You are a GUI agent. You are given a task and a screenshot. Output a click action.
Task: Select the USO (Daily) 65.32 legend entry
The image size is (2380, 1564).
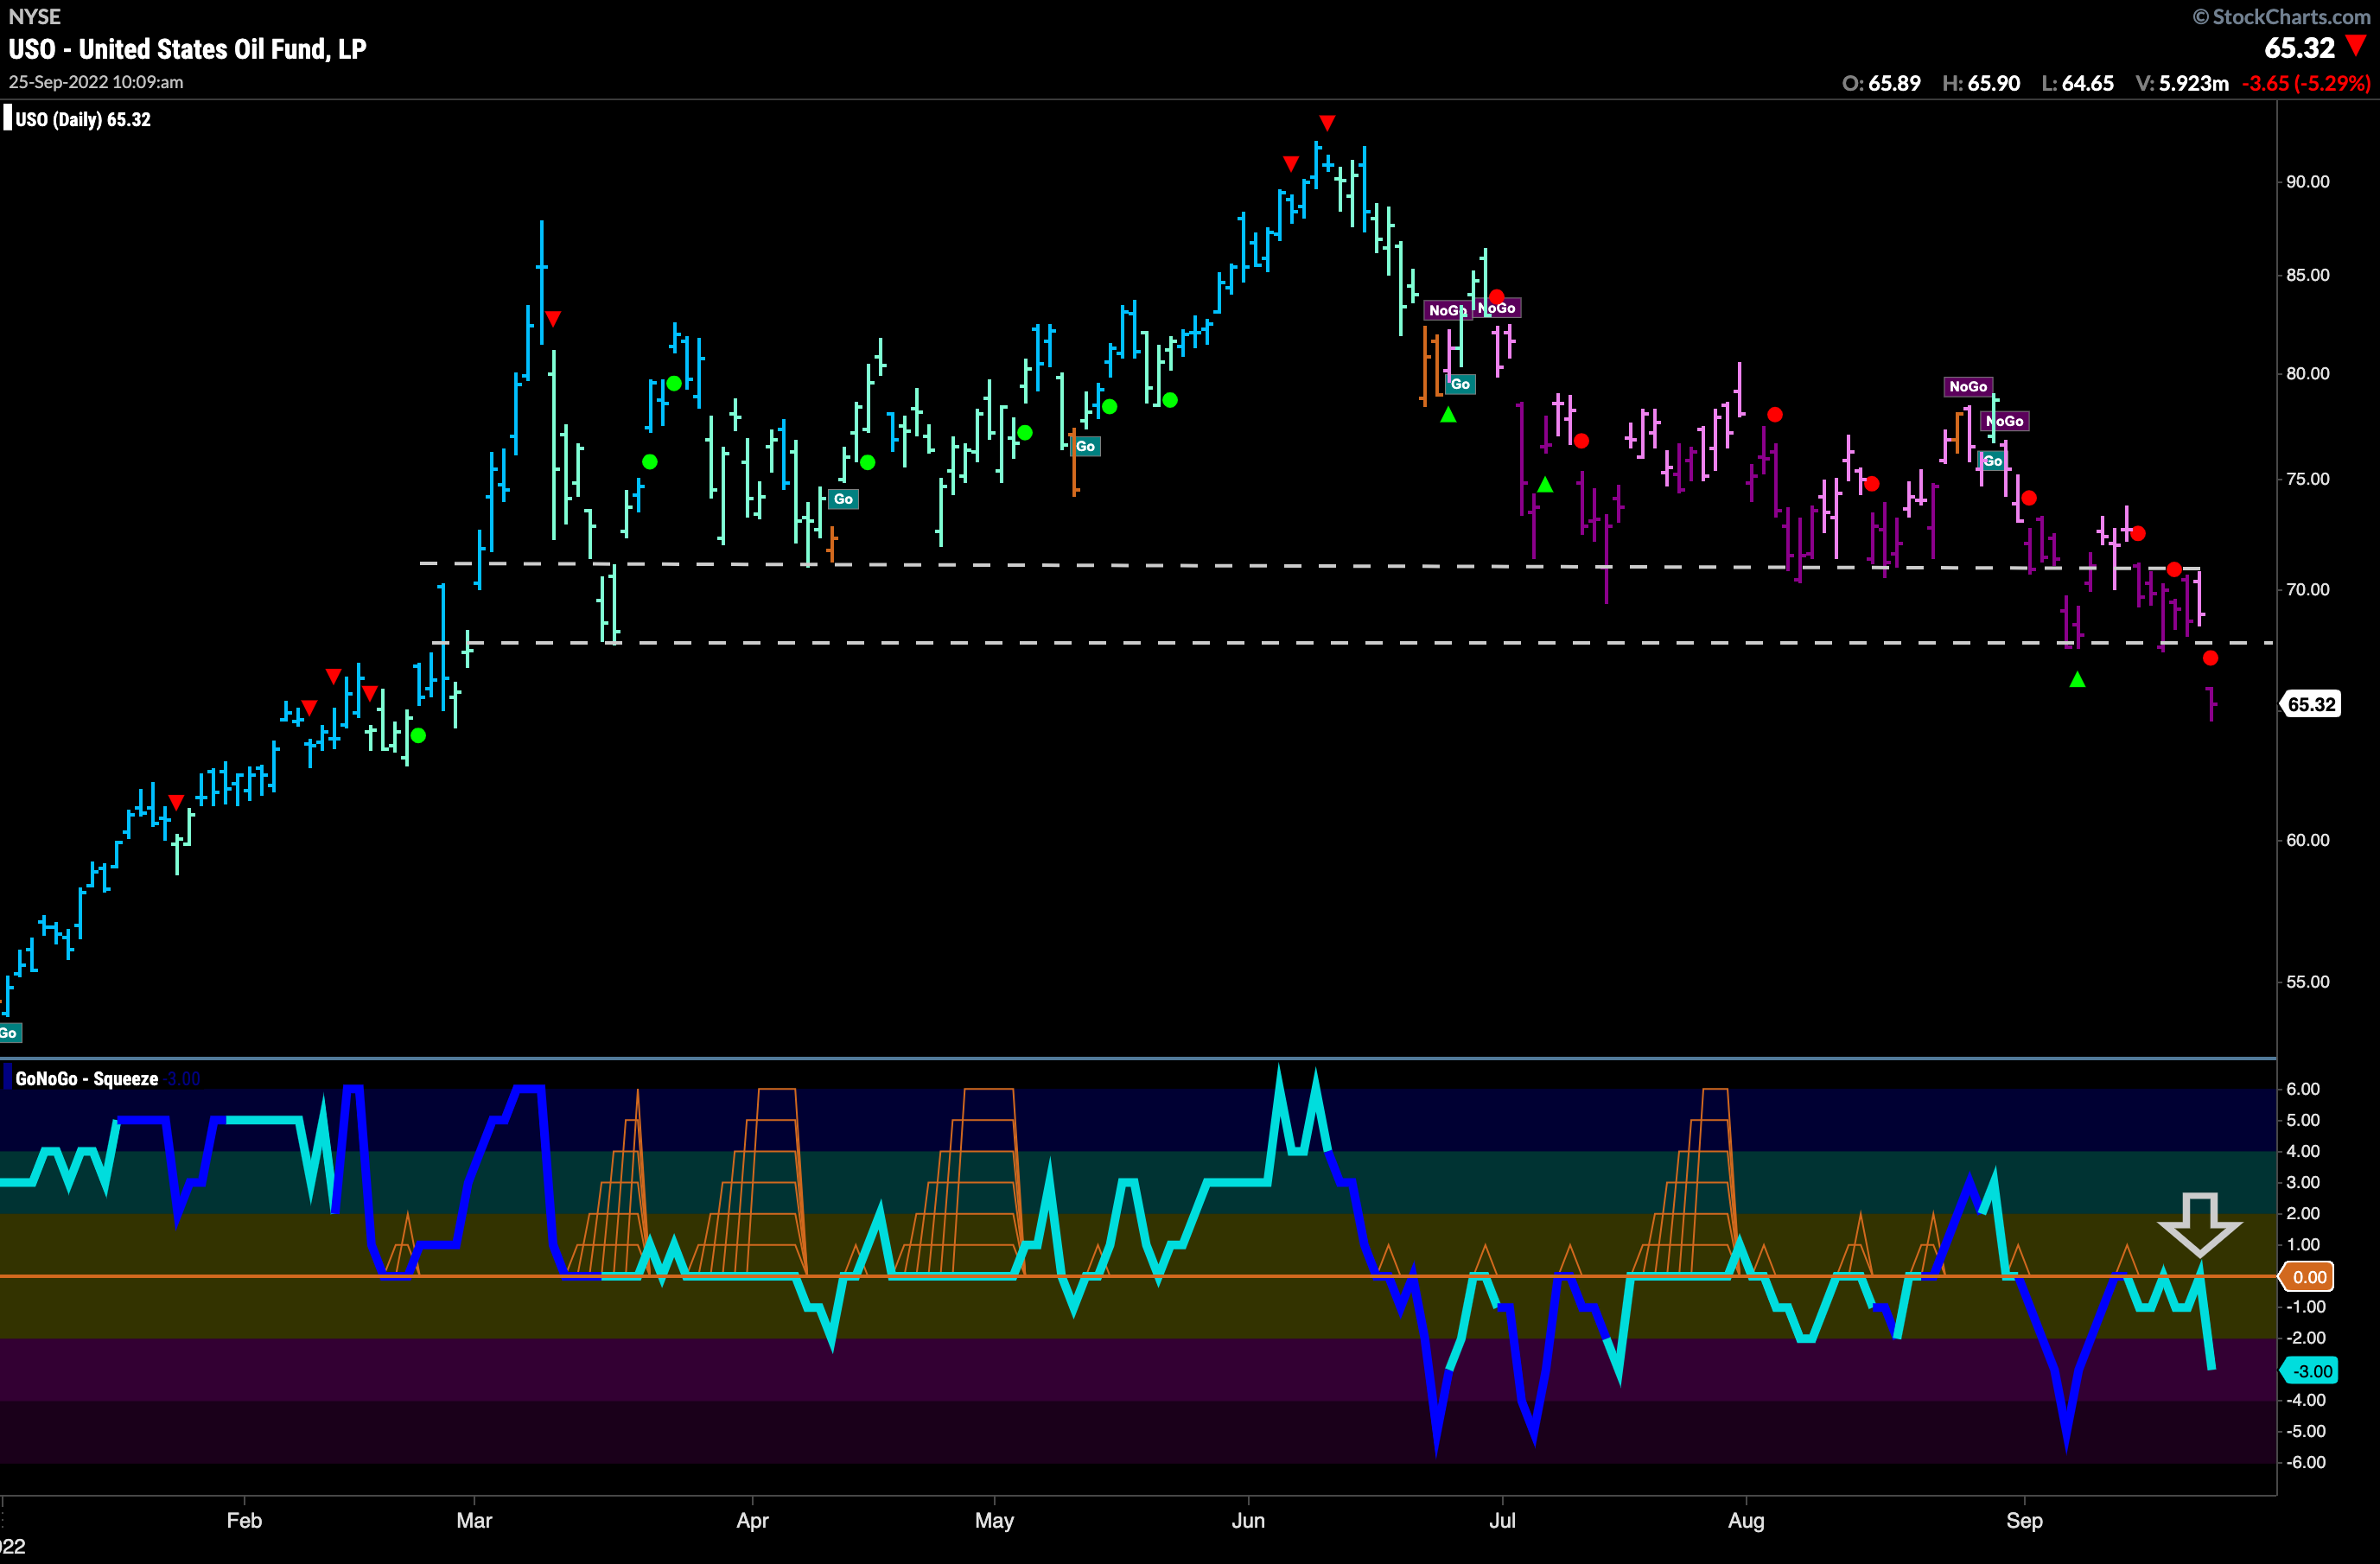pos(83,119)
